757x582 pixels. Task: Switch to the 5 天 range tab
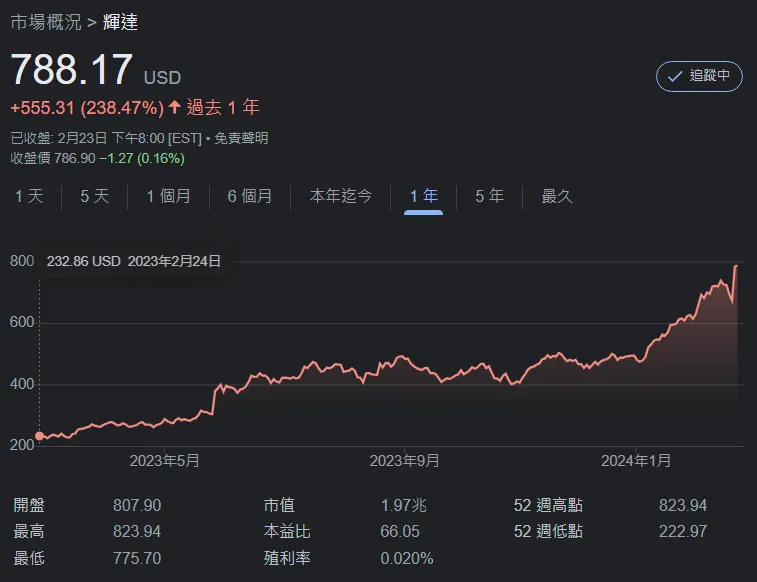click(95, 196)
